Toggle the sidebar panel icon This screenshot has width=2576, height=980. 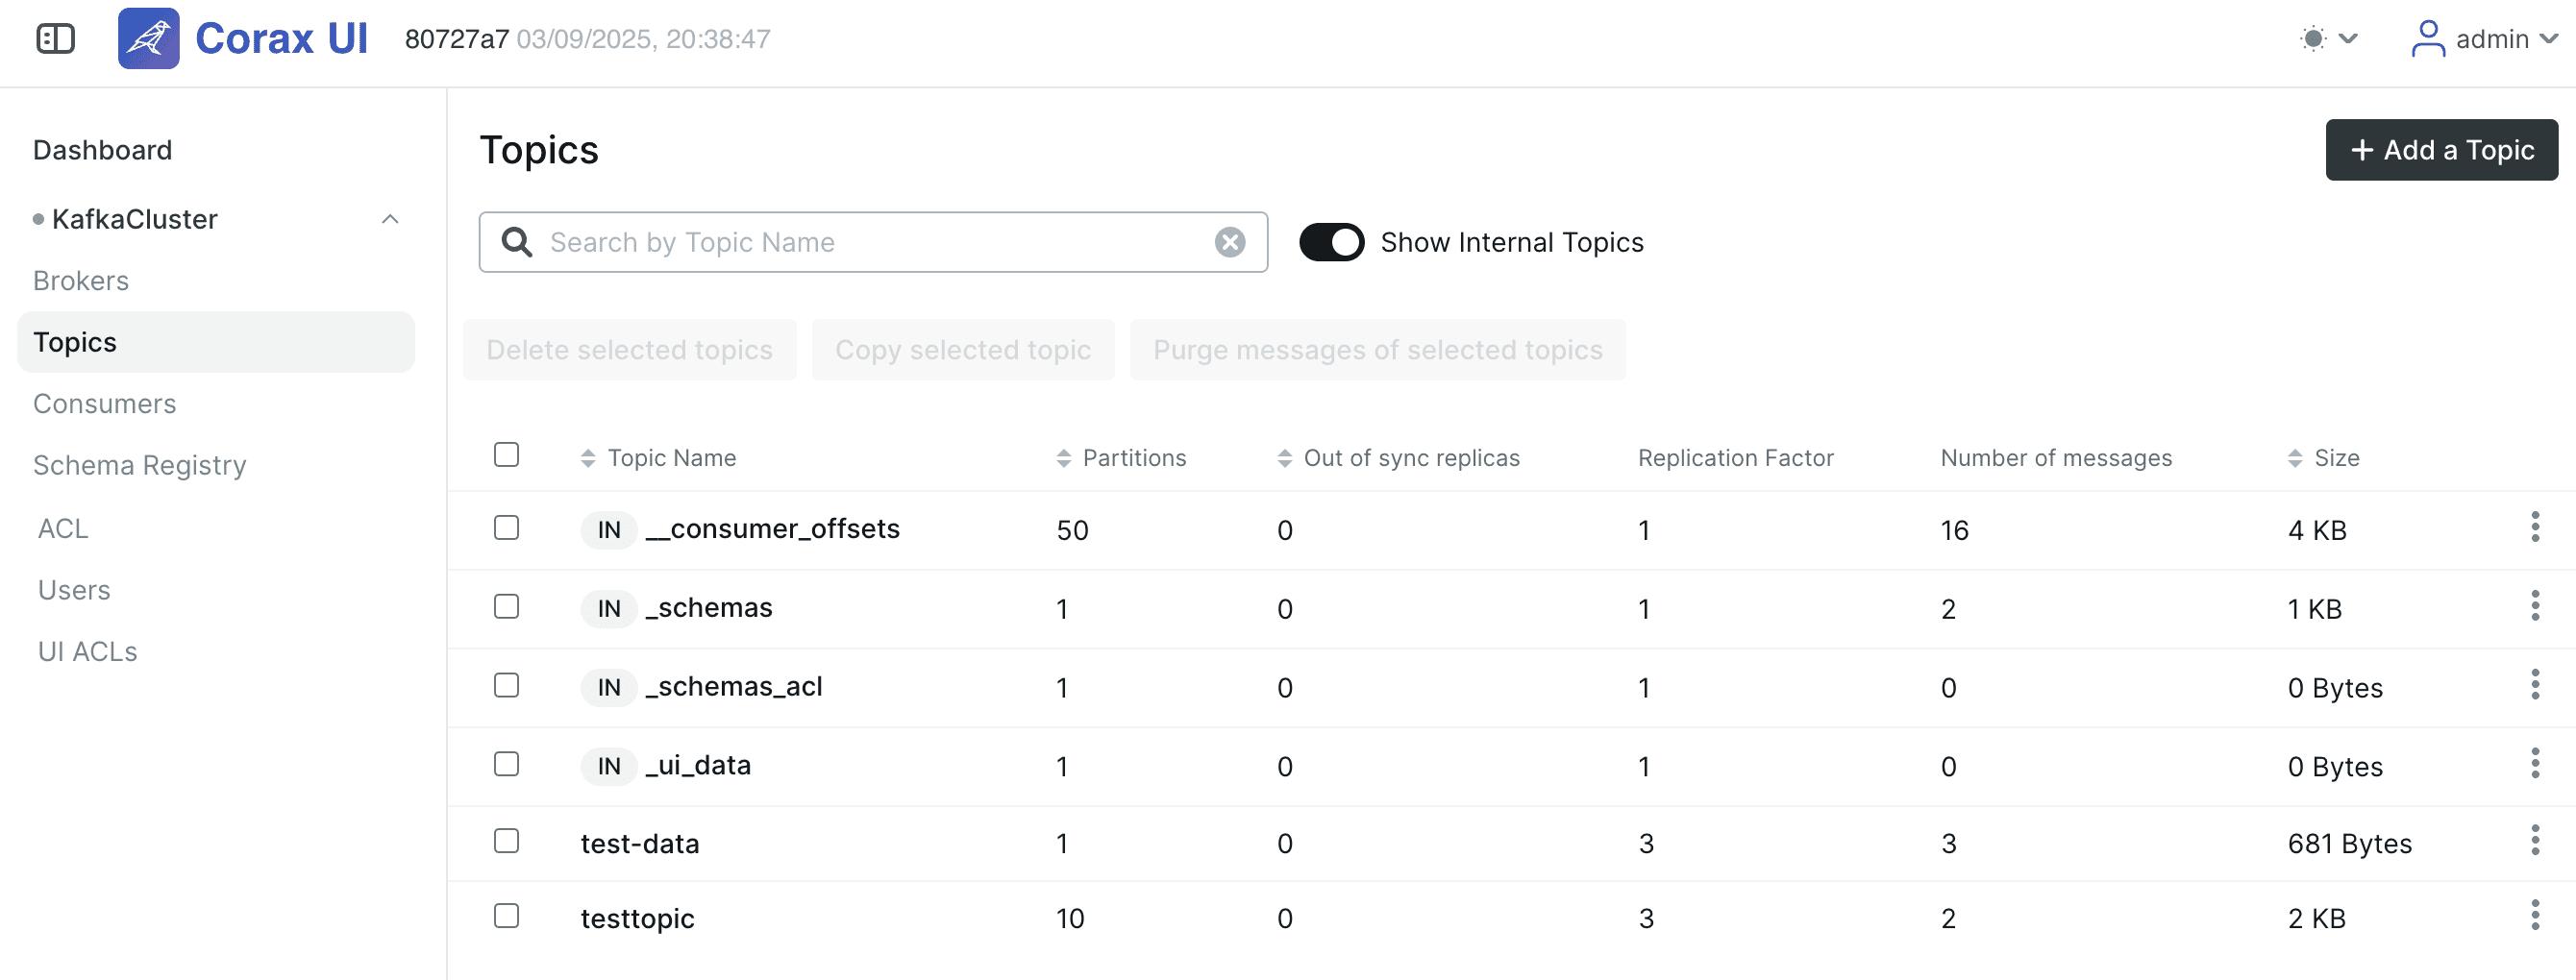point(55,39)
